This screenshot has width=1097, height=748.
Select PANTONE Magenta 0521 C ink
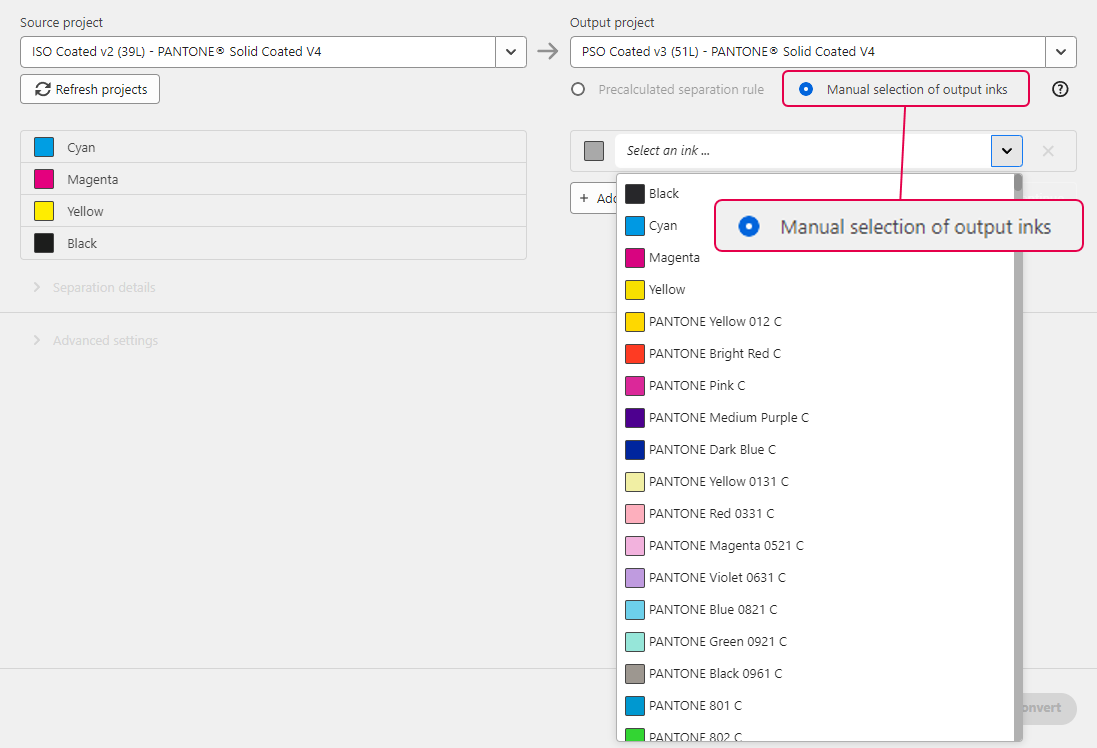tap(816, 546)
